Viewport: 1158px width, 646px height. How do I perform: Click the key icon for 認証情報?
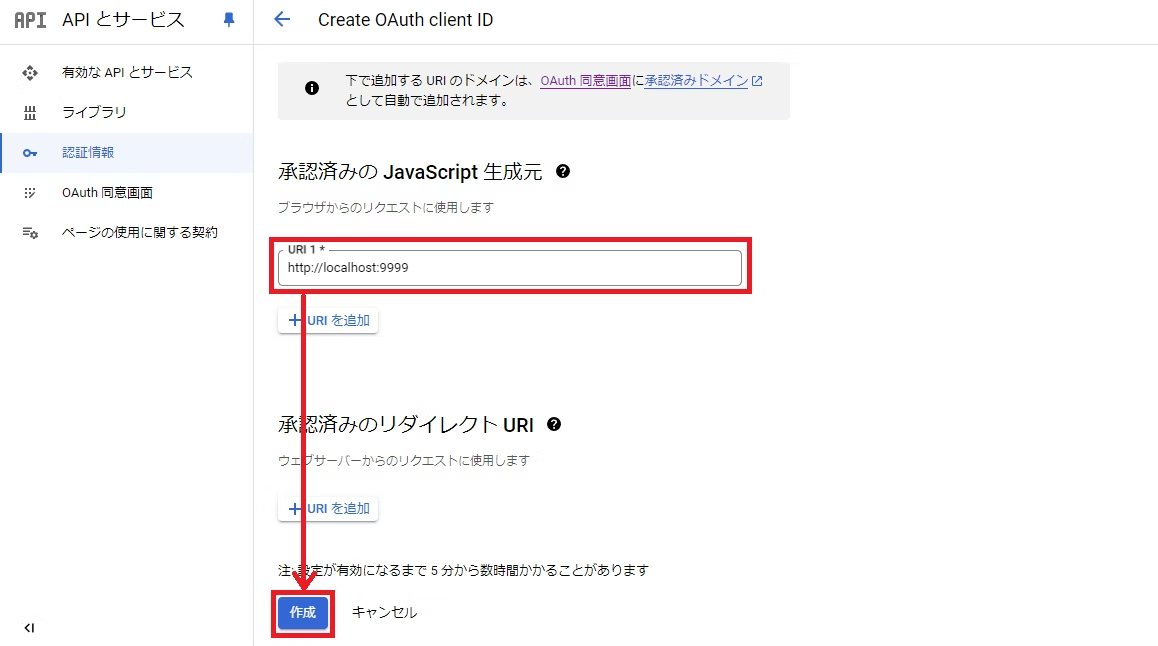30,153
